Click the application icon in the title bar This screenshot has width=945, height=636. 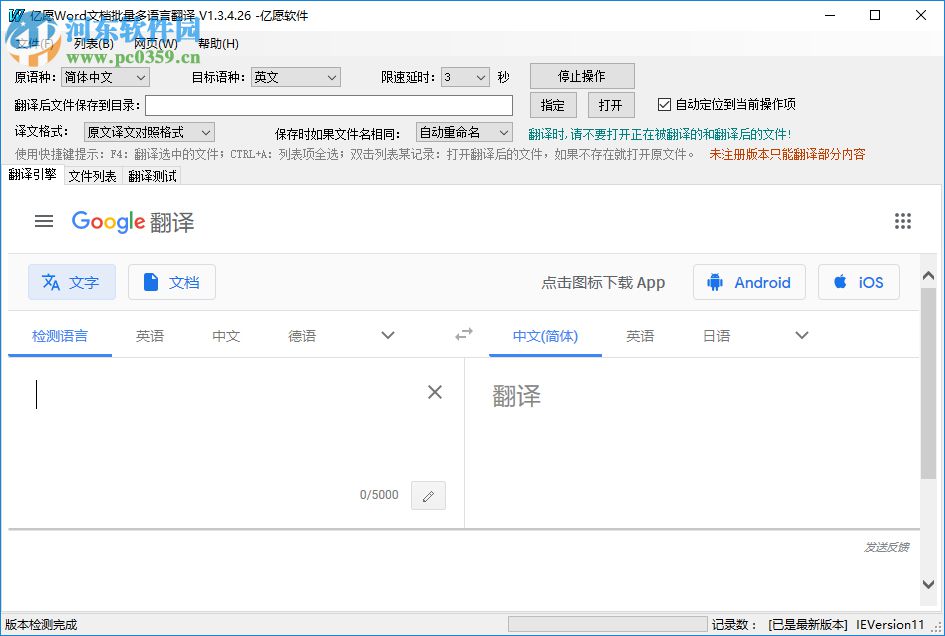(14, 15)
